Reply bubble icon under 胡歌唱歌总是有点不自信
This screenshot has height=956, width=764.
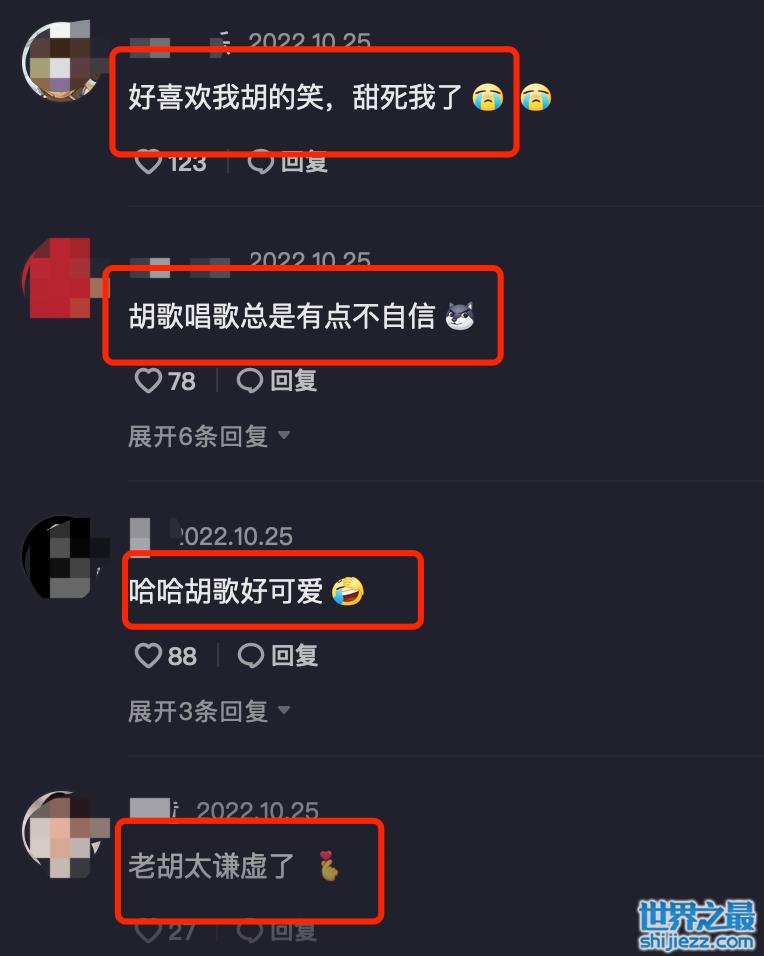[x=250, y=381]
